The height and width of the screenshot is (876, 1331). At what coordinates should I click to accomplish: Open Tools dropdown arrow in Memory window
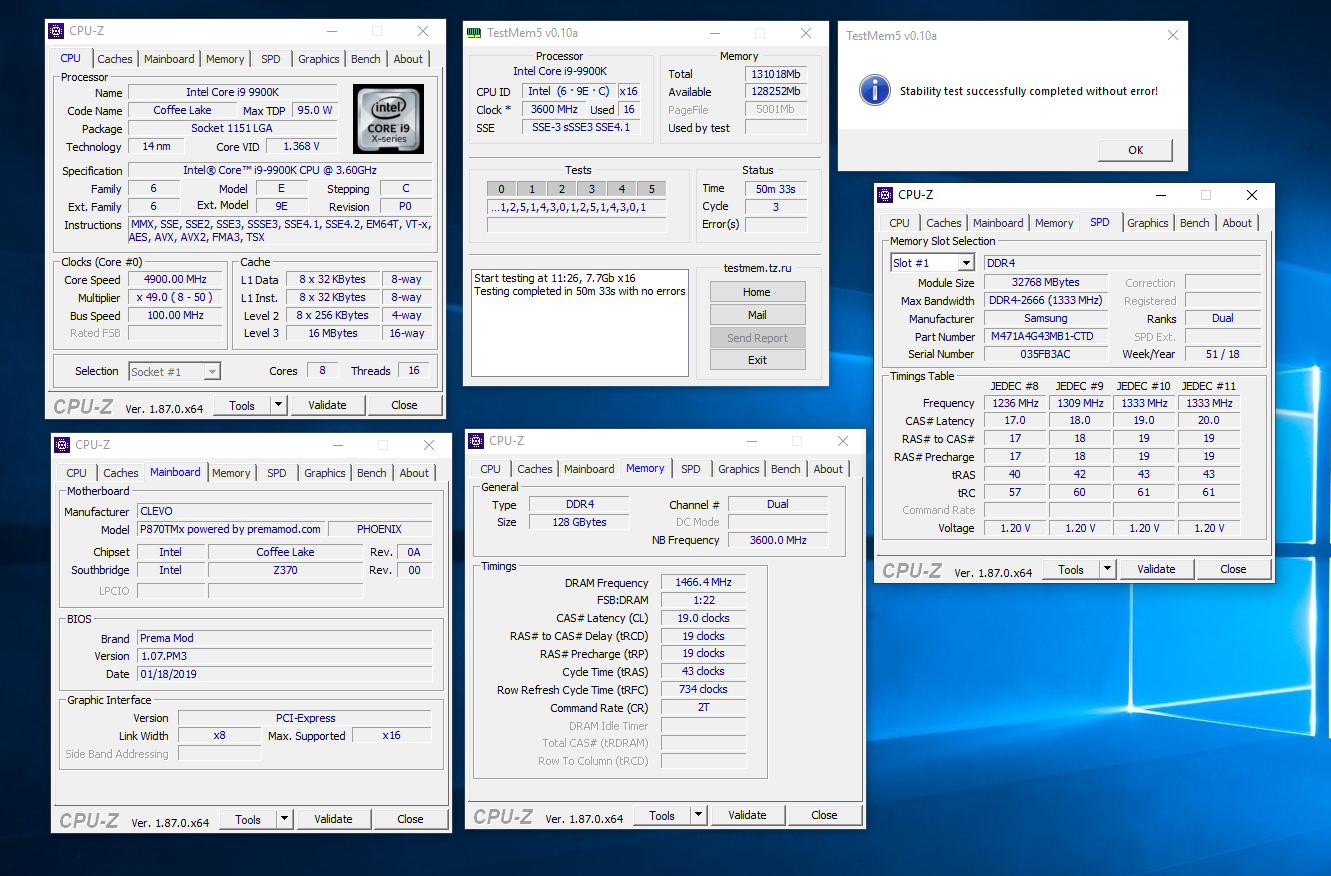[698, 815]
